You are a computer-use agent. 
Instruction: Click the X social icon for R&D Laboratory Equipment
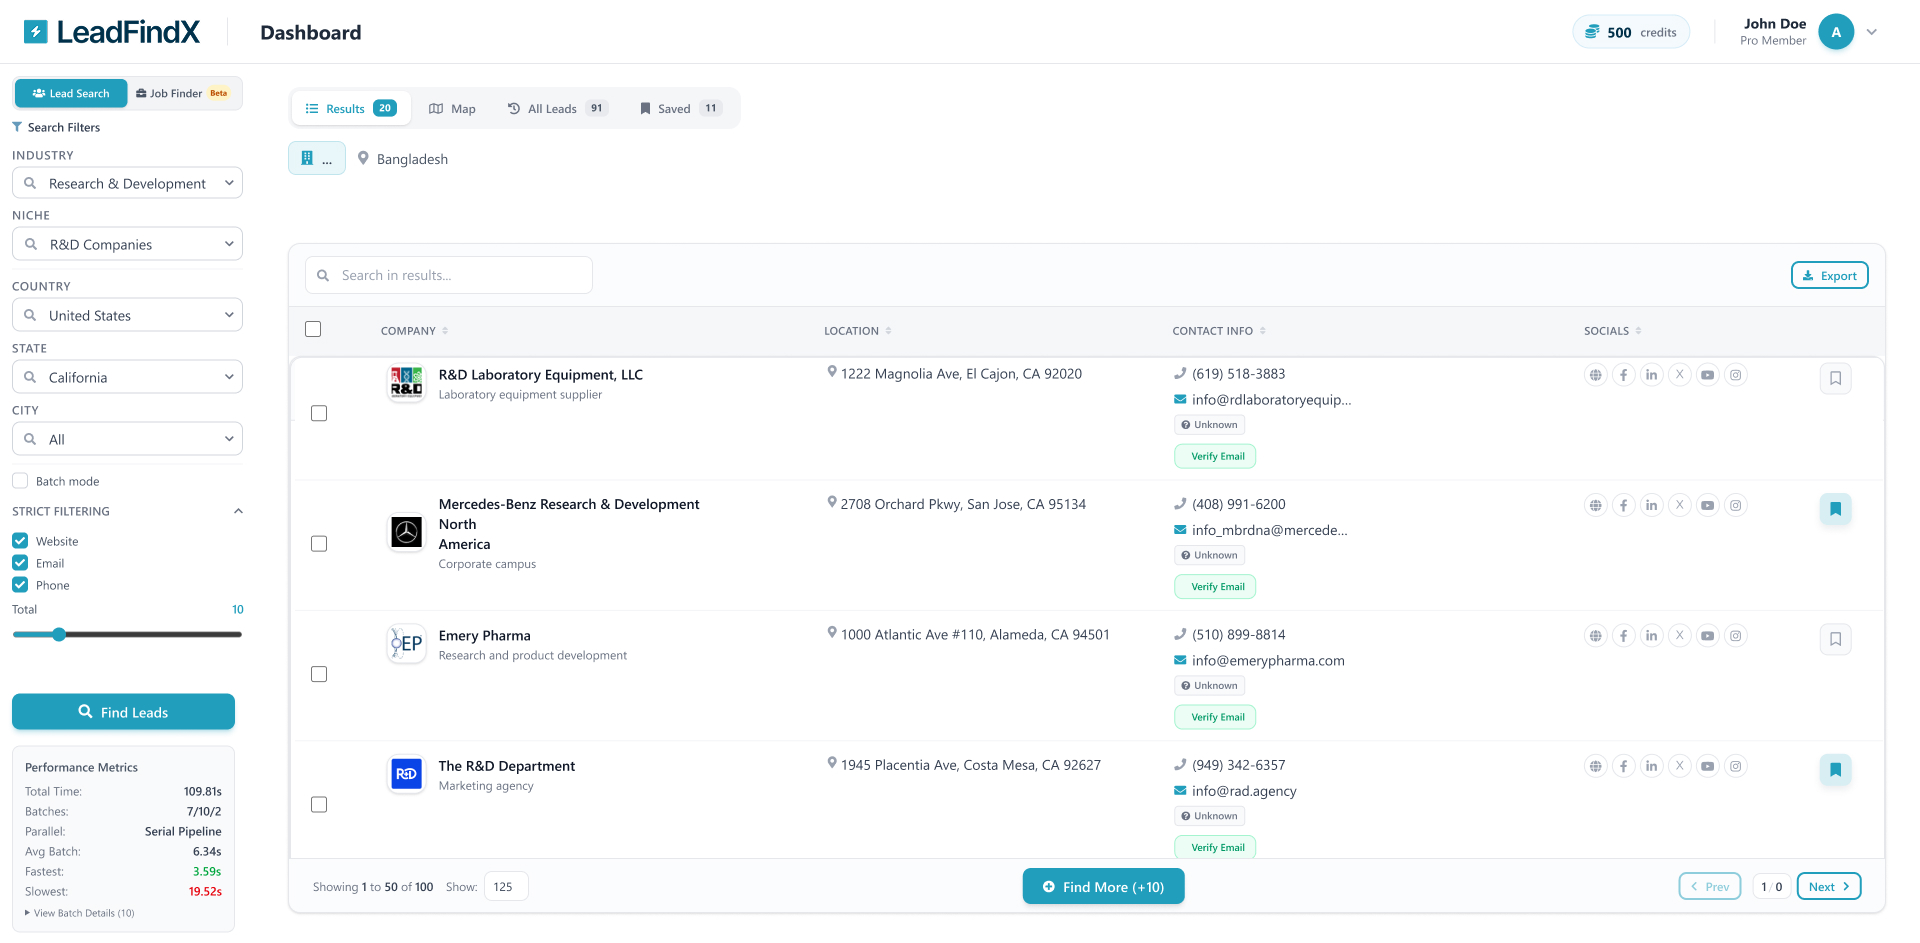pos(1679,374)
